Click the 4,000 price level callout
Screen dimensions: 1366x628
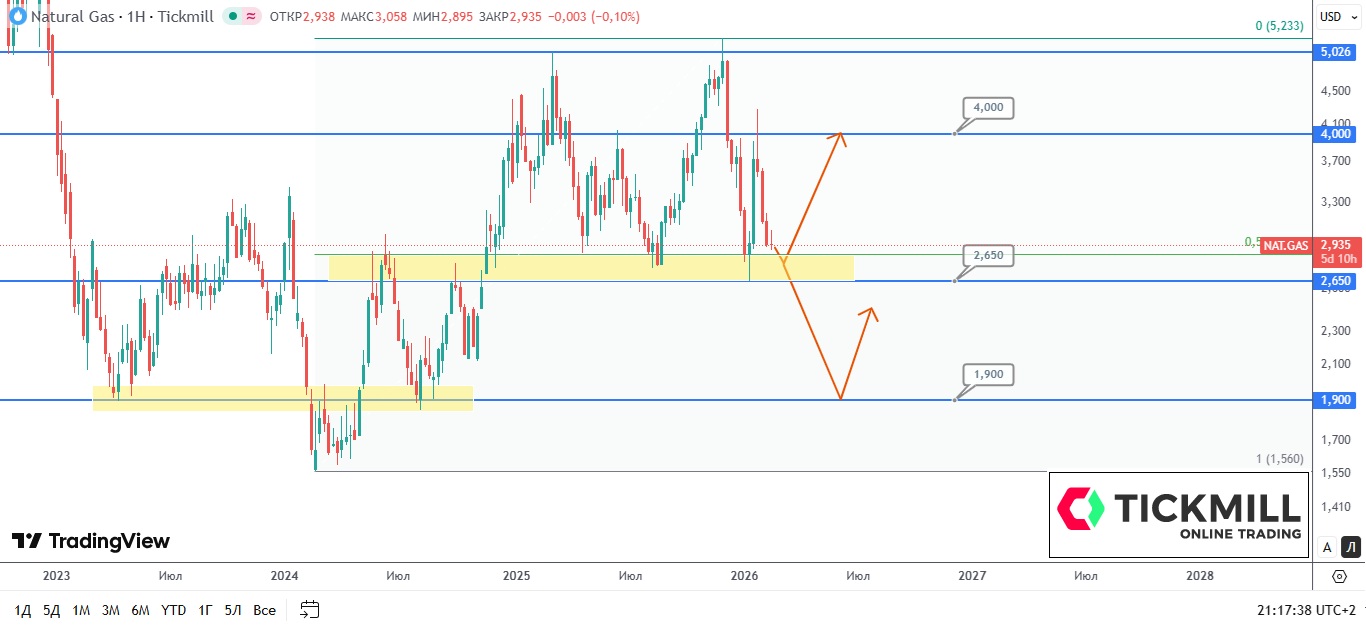pyautogui.click(x=989, y=108)
